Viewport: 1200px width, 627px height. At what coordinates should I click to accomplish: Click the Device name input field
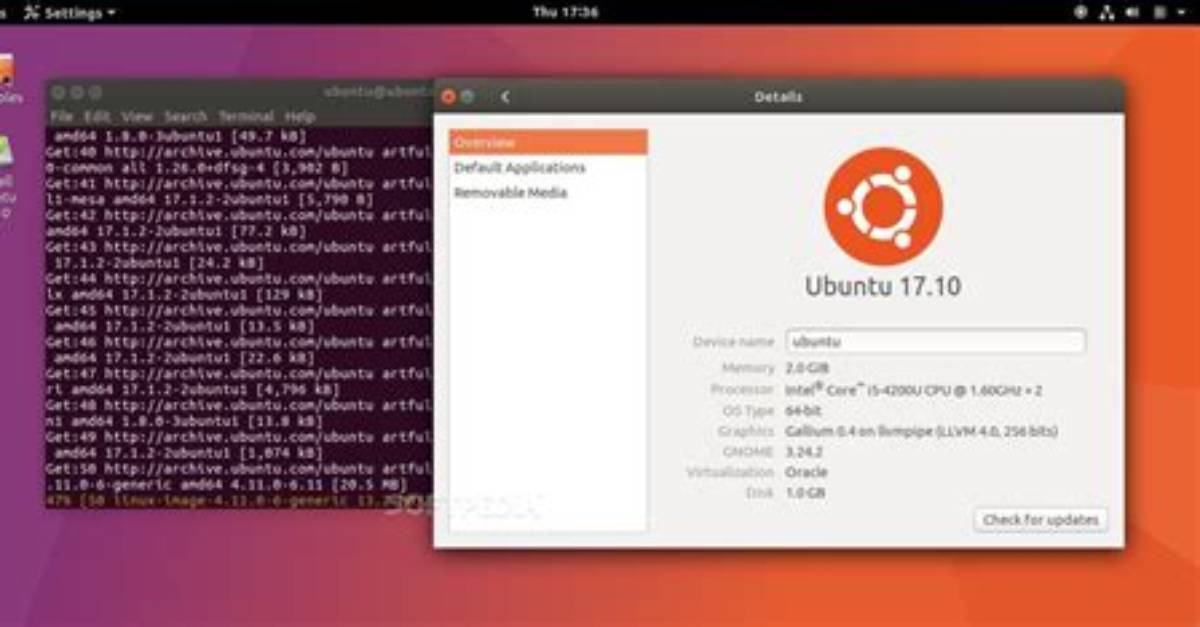tap(935, 341)
